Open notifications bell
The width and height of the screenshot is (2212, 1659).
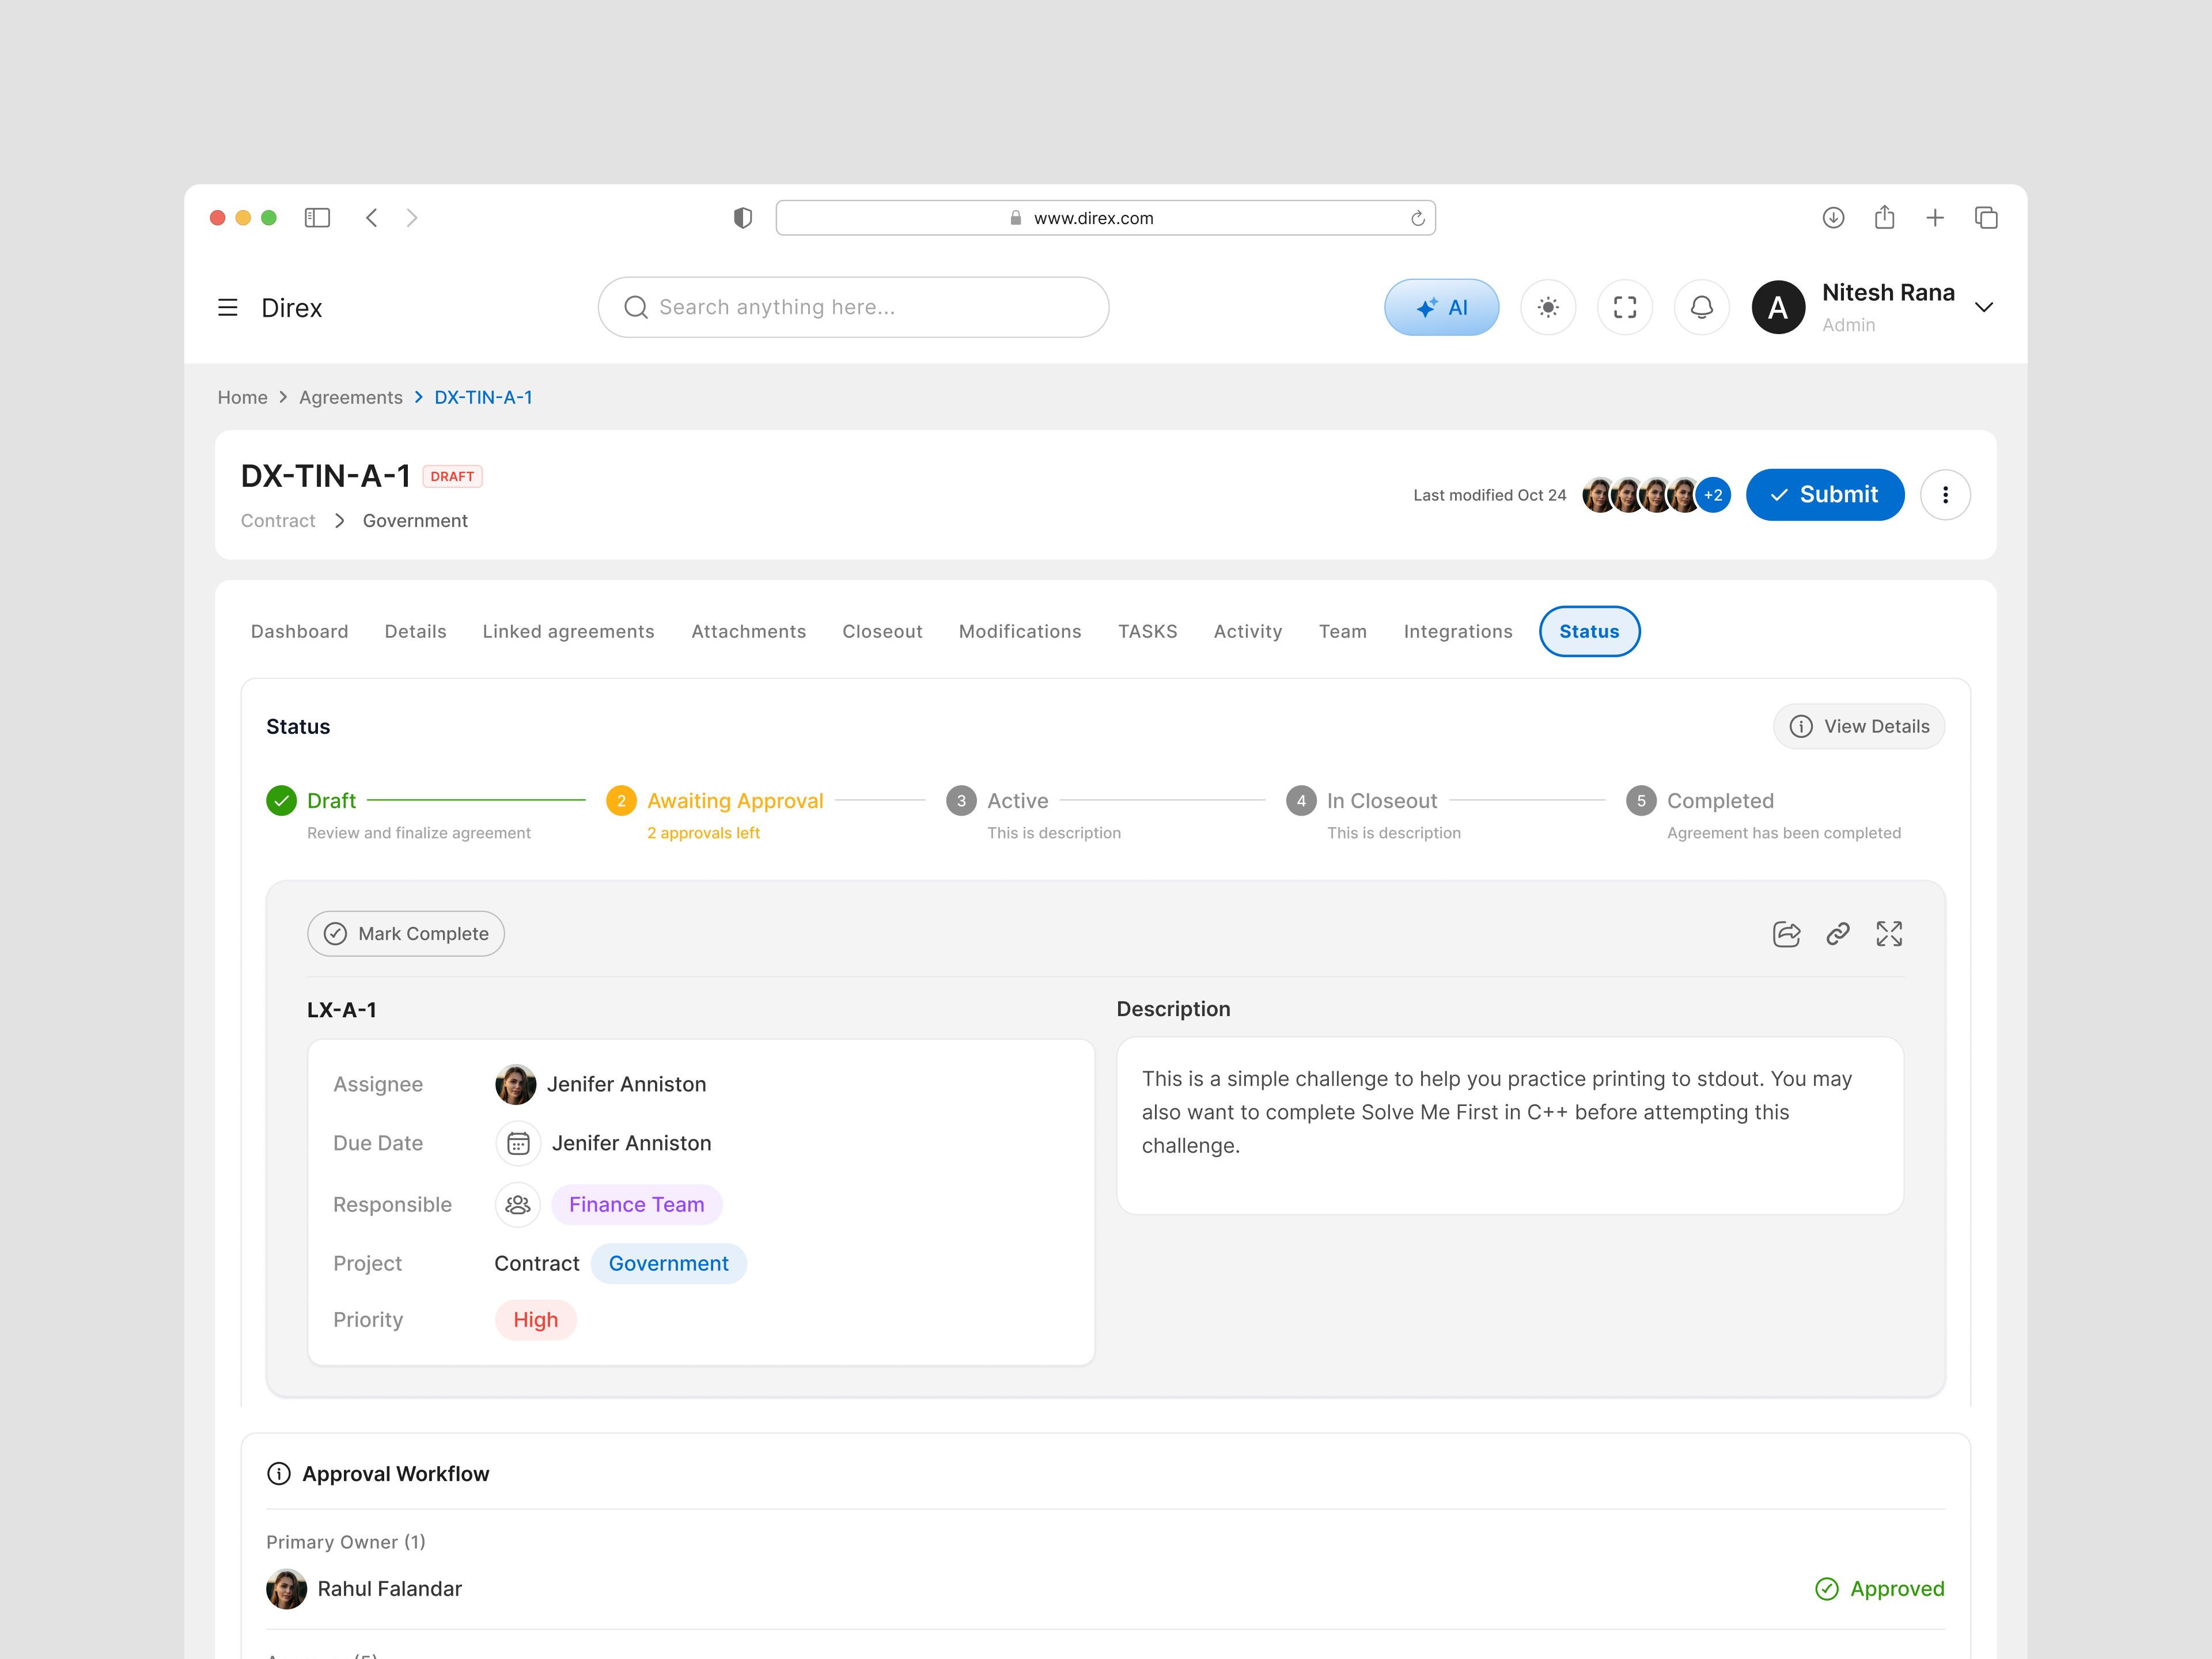(x=1702, y=308)
